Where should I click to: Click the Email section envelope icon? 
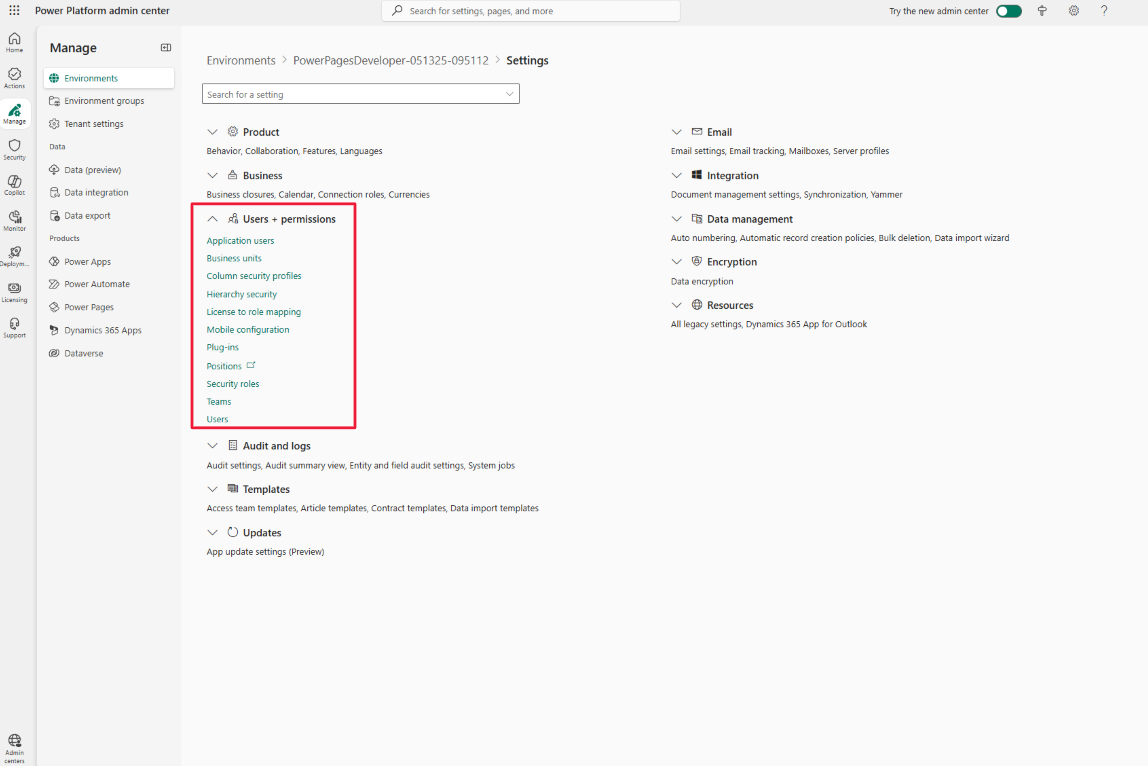point(697,132)
